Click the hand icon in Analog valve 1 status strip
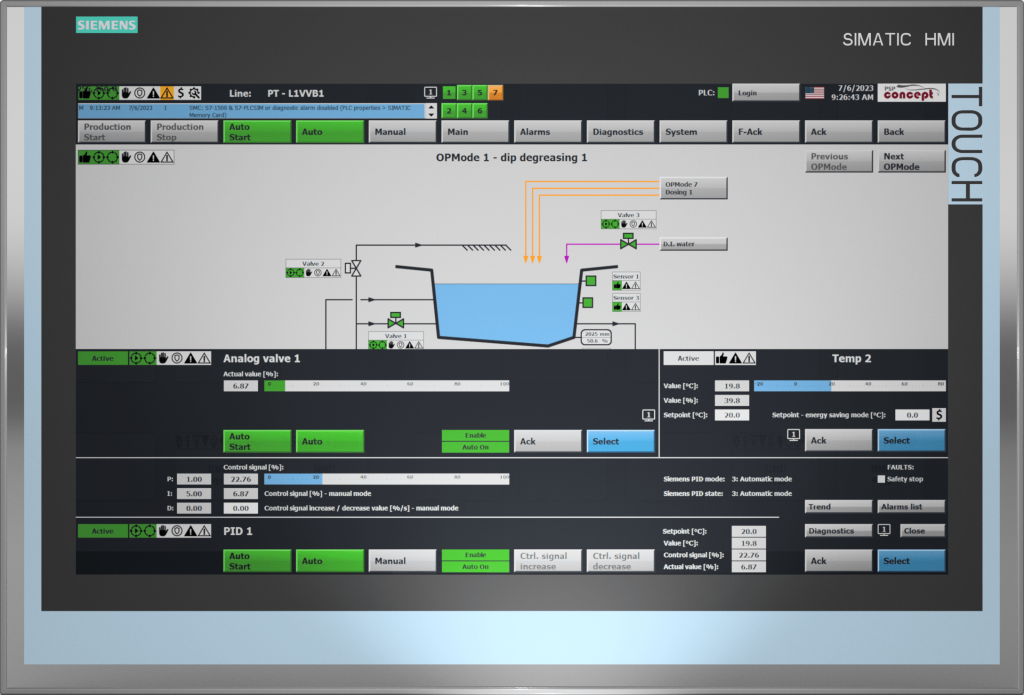1024x695 pixels. point(163,358)
